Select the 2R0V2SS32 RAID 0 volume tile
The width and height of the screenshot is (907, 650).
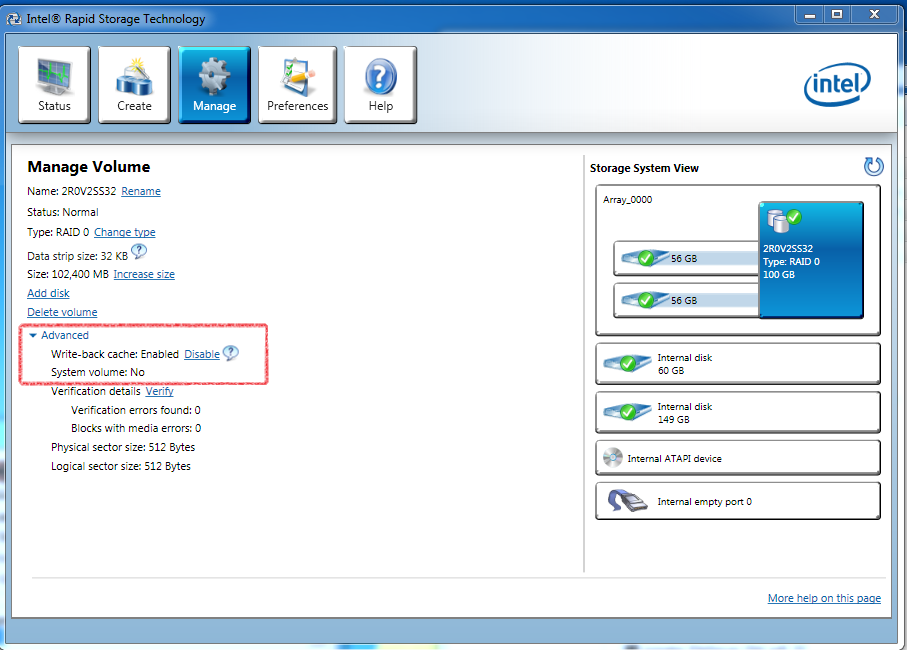point(811,260)
